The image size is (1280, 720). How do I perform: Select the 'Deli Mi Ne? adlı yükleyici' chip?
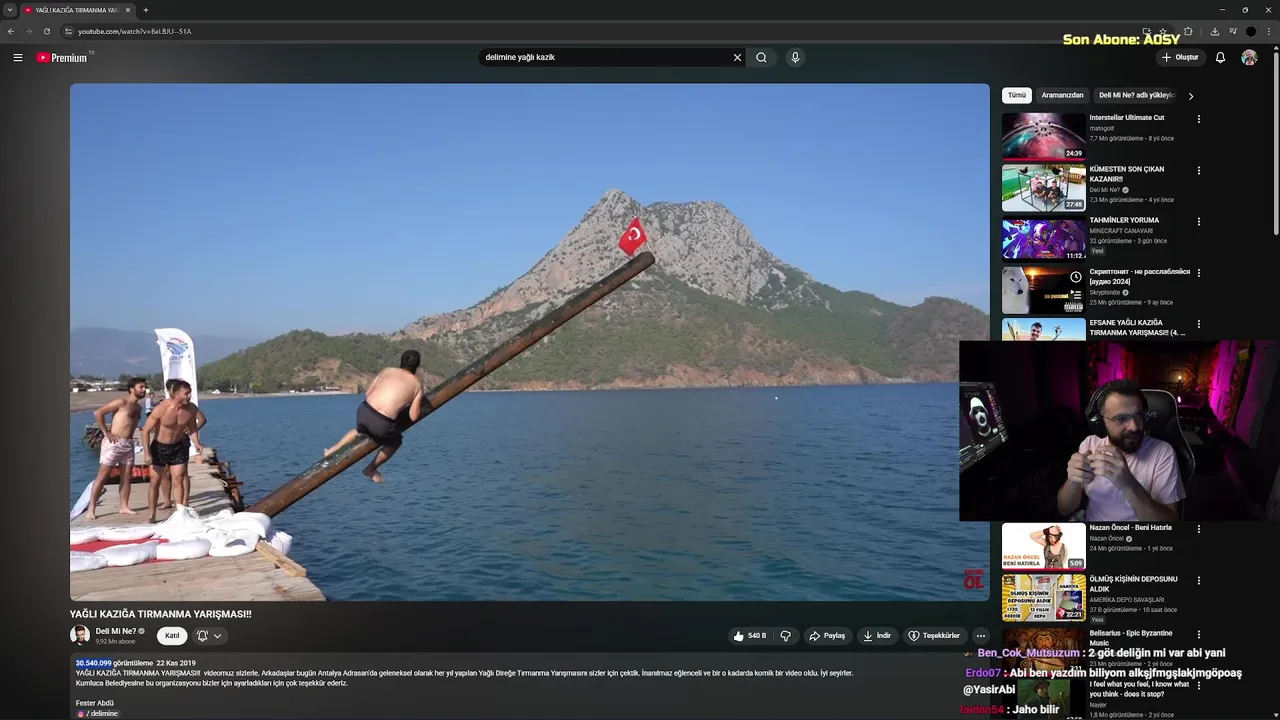pos(1136,95)
